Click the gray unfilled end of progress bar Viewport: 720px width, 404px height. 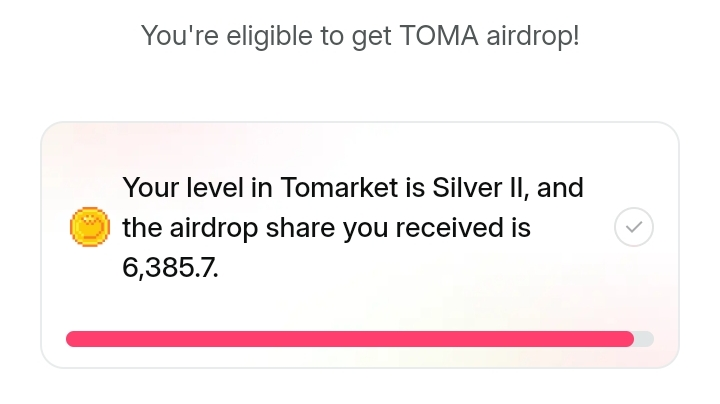tap(644, 339)
